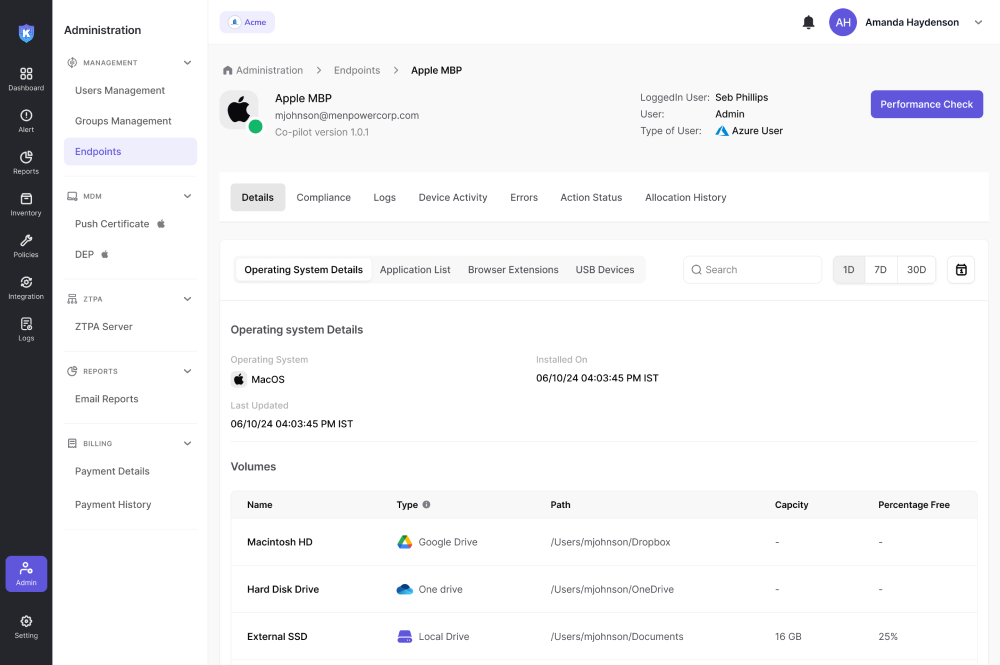Switch time range to 7D

[x=880, y=270]
